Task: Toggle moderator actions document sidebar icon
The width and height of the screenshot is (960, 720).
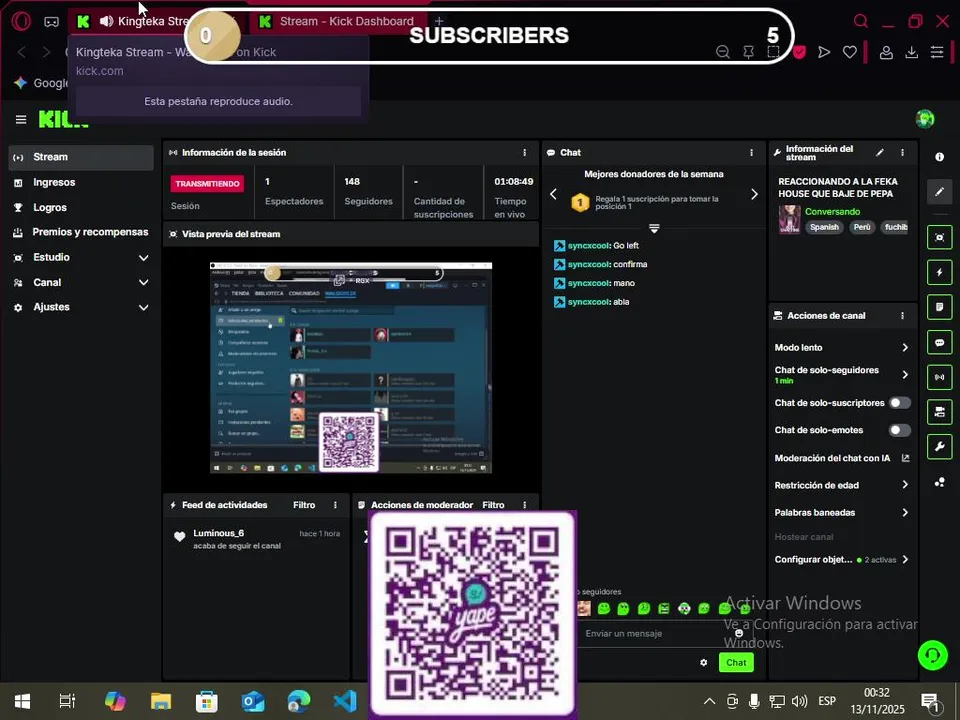Action: 939,307
